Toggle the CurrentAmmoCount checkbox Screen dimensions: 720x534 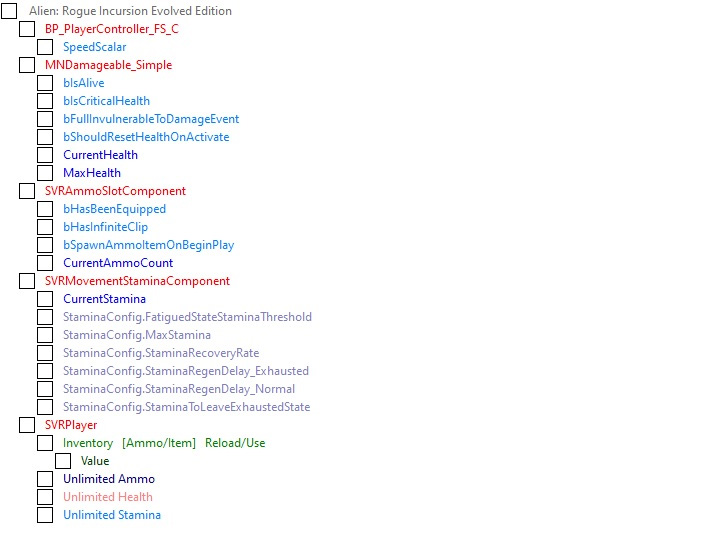click(45, 263)
